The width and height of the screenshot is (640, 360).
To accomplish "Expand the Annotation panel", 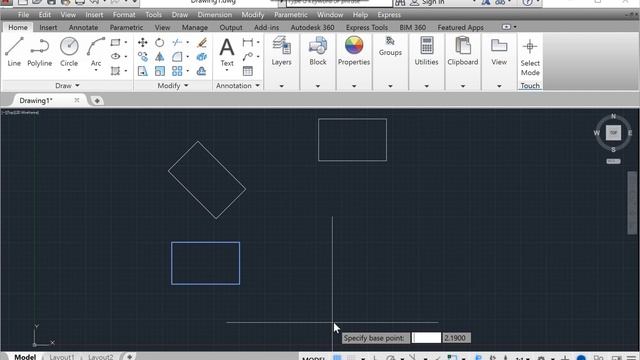I will click(238, 86).
